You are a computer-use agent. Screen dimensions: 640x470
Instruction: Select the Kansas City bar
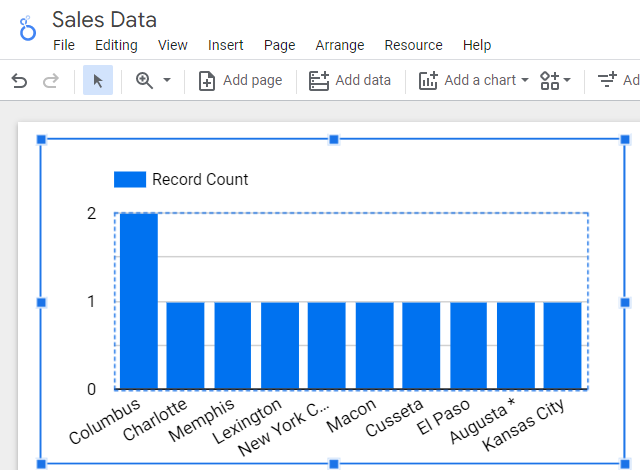click(562, 346)
